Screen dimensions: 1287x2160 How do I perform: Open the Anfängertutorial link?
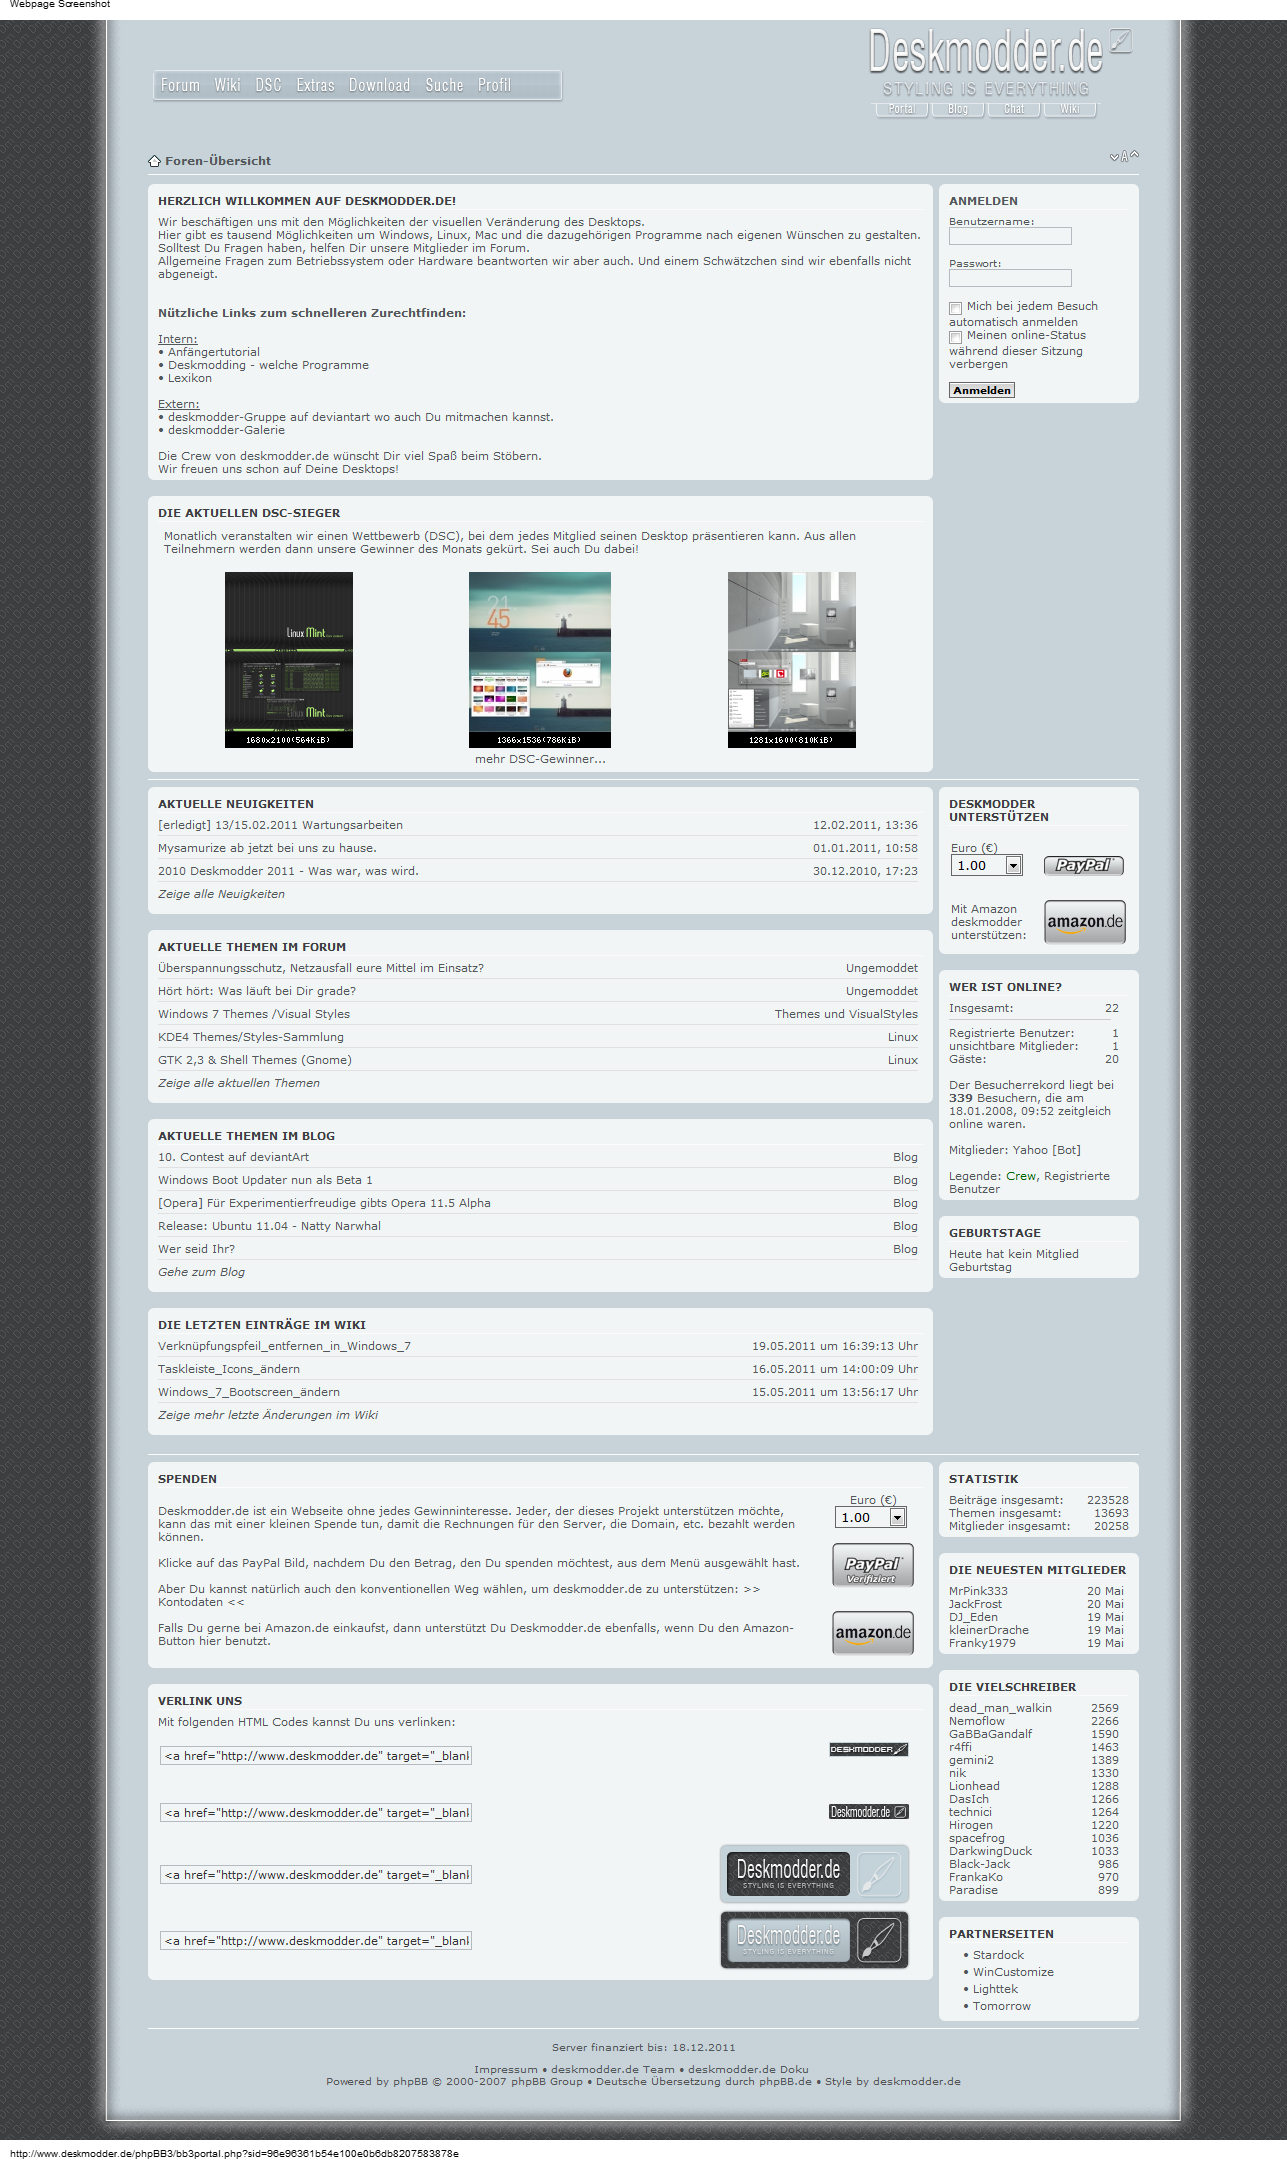[x=214, y=352]
